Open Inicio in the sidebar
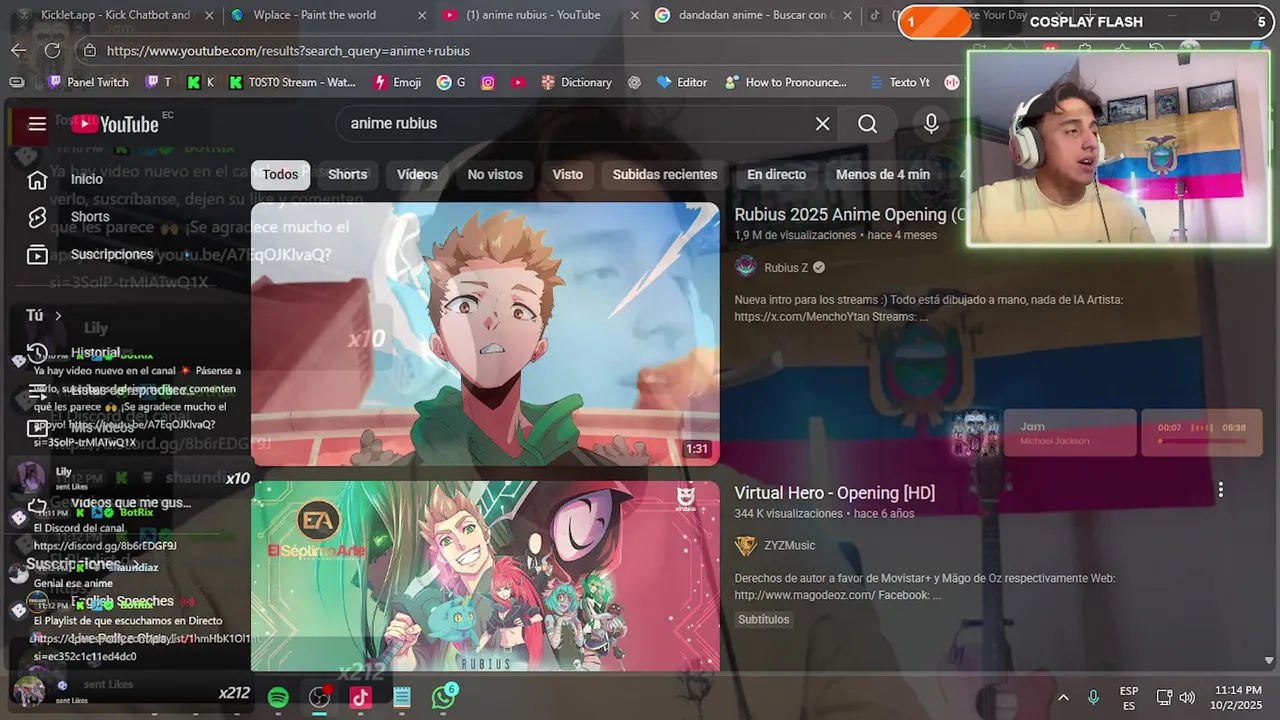The height and width of the screenshot is (720, 1280). click(87, 179)
